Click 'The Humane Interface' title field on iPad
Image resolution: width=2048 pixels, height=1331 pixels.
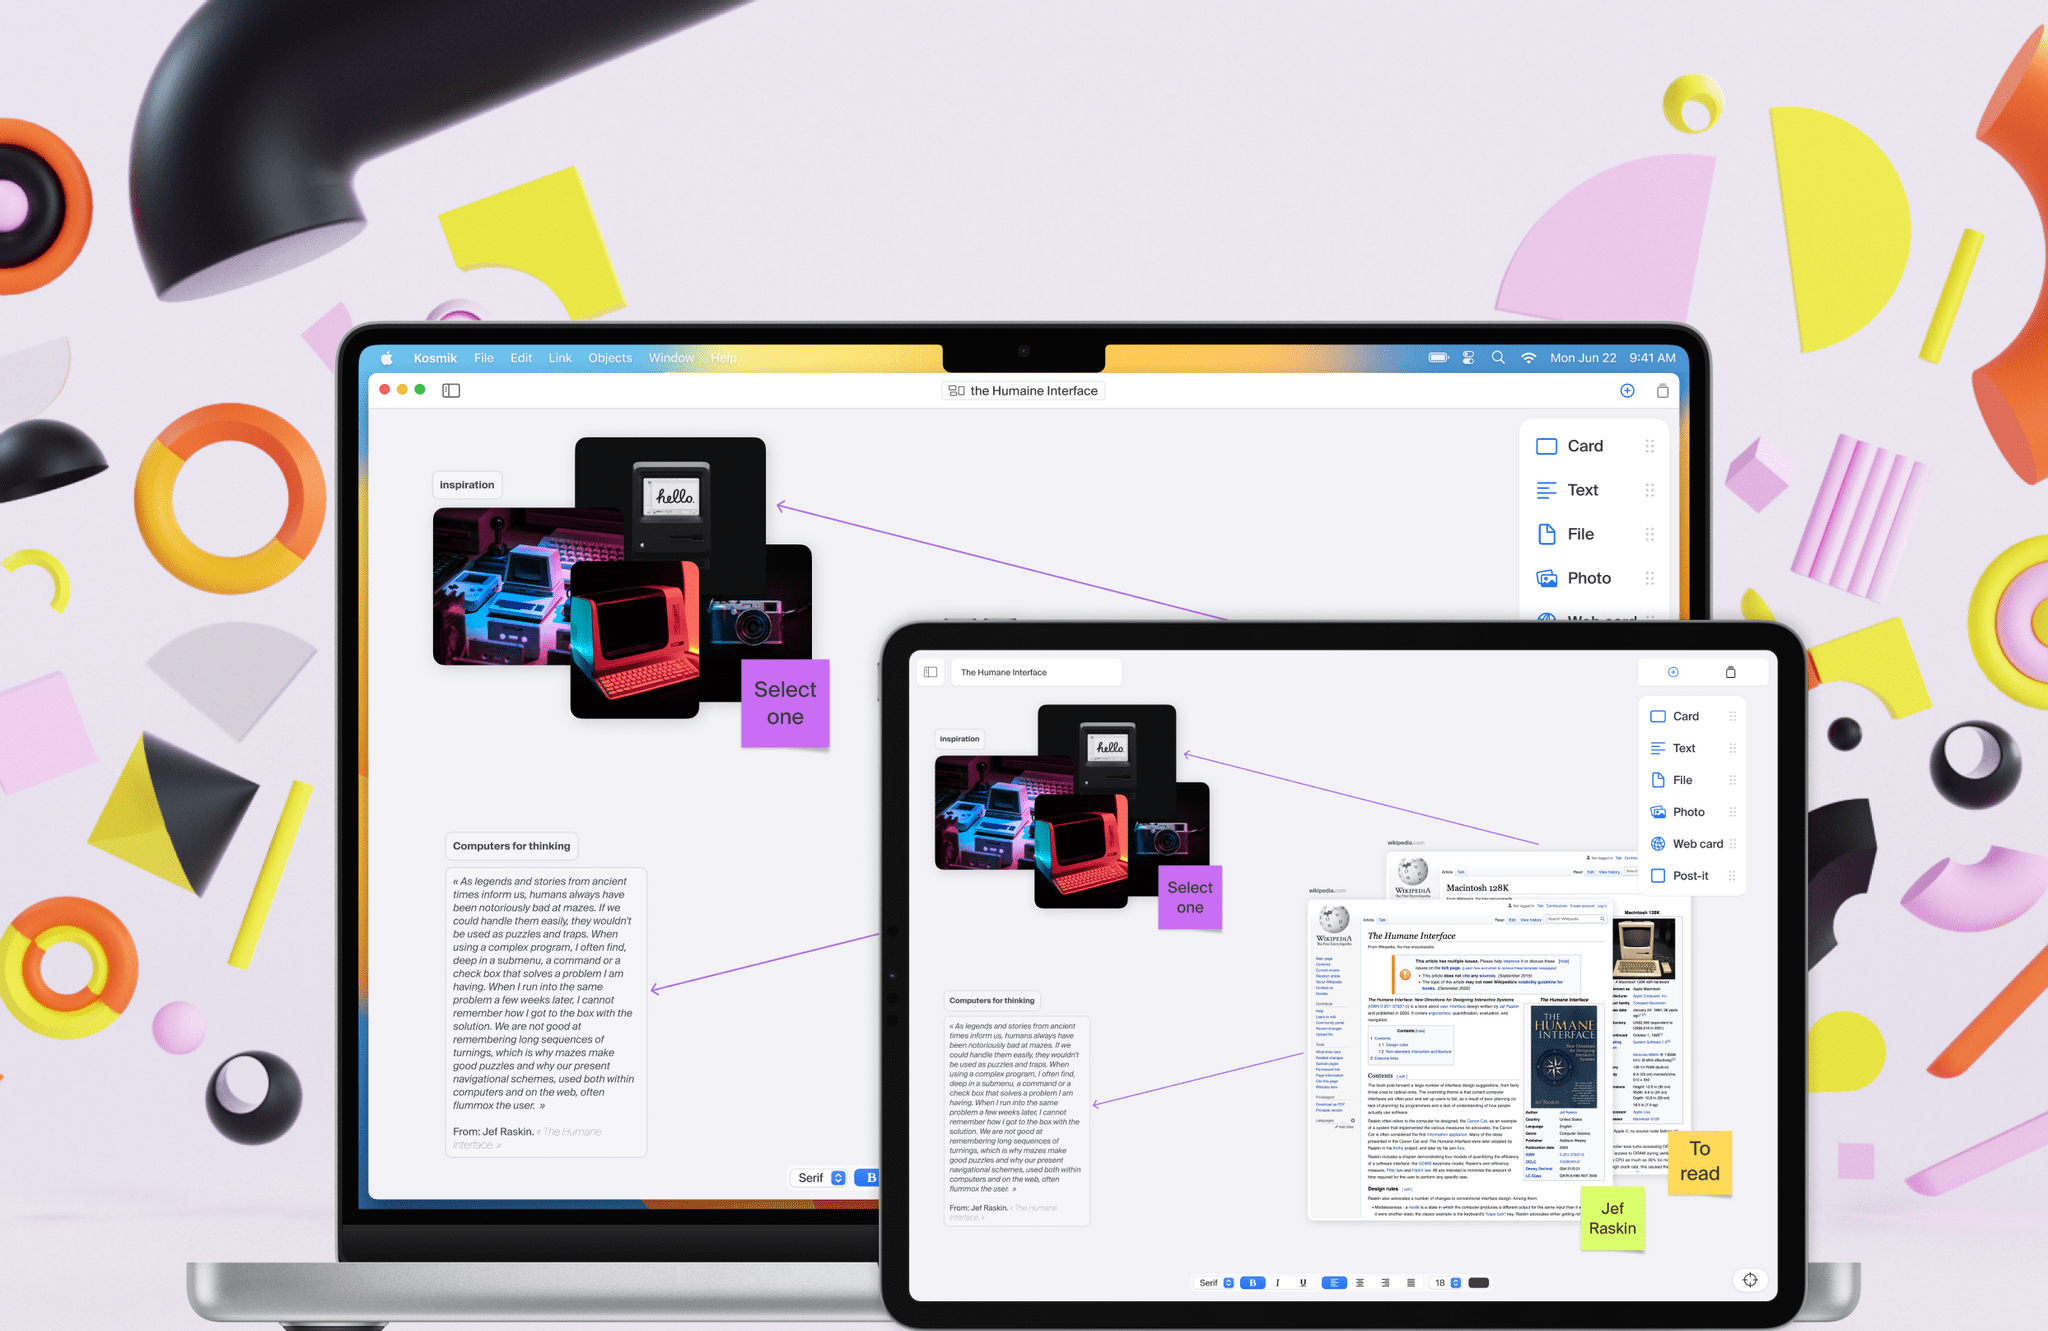tap(1035, 672)
